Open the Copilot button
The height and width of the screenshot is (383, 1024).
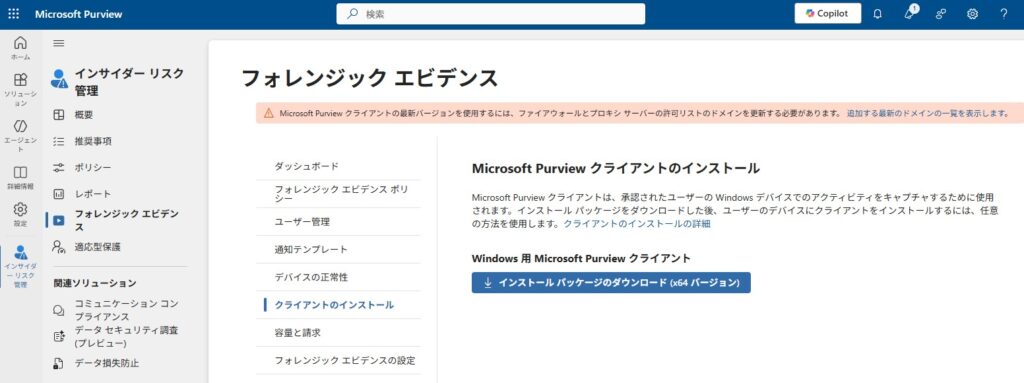(827, 14)
